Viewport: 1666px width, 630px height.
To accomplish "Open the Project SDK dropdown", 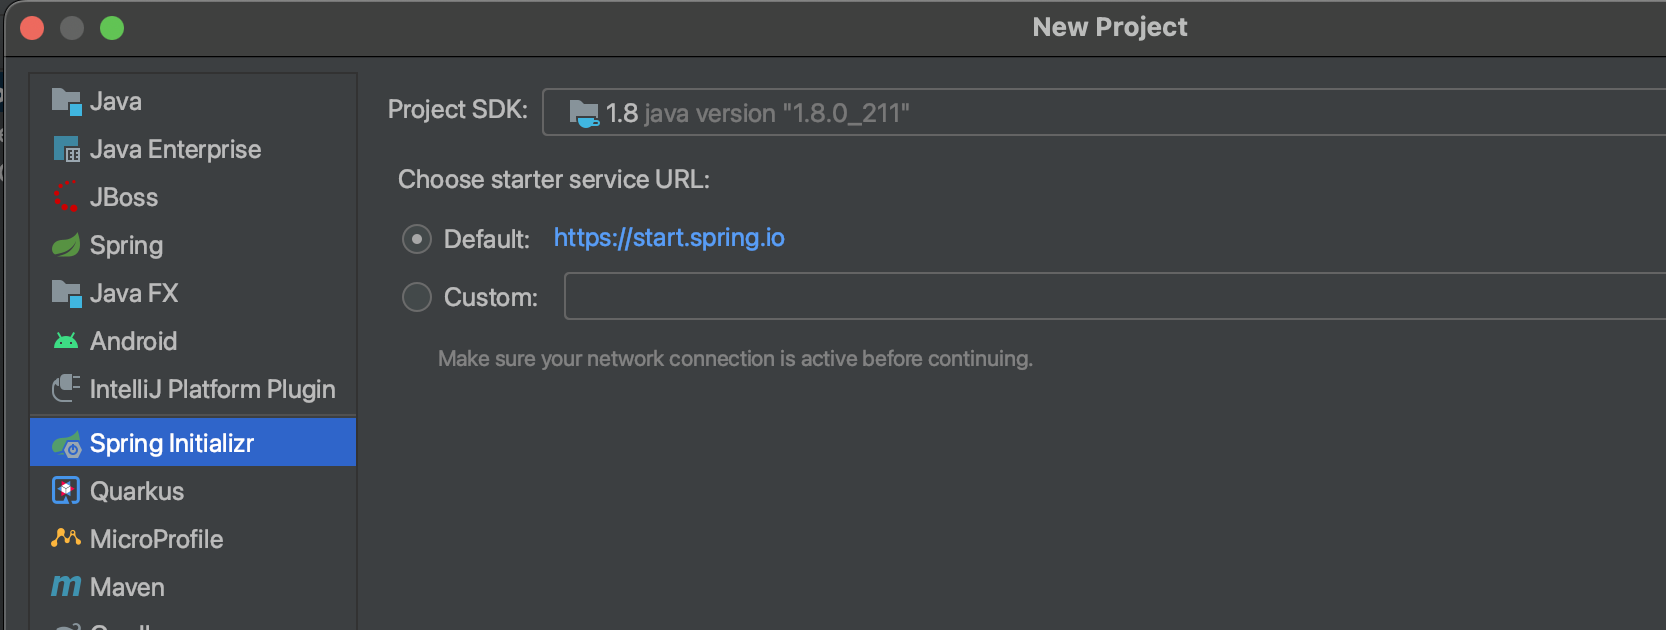I will tap(1104, 112).
